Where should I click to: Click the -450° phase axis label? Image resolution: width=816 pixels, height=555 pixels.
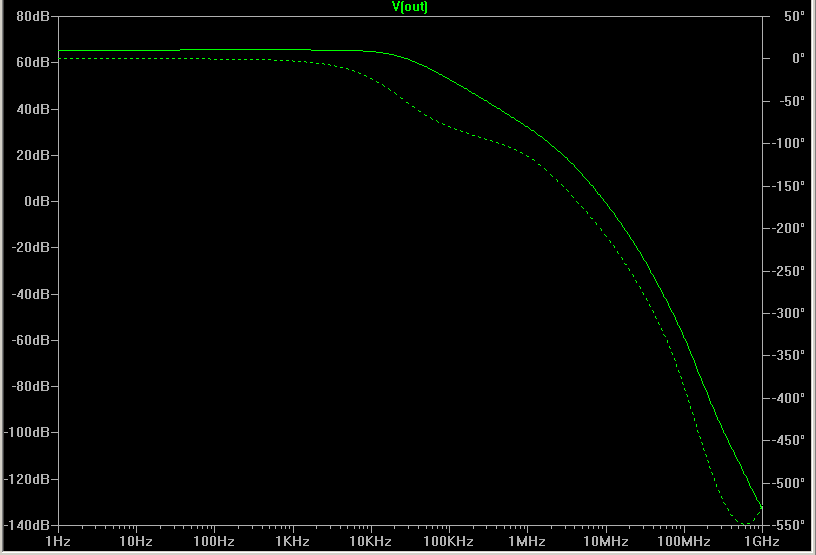[788, 440]
